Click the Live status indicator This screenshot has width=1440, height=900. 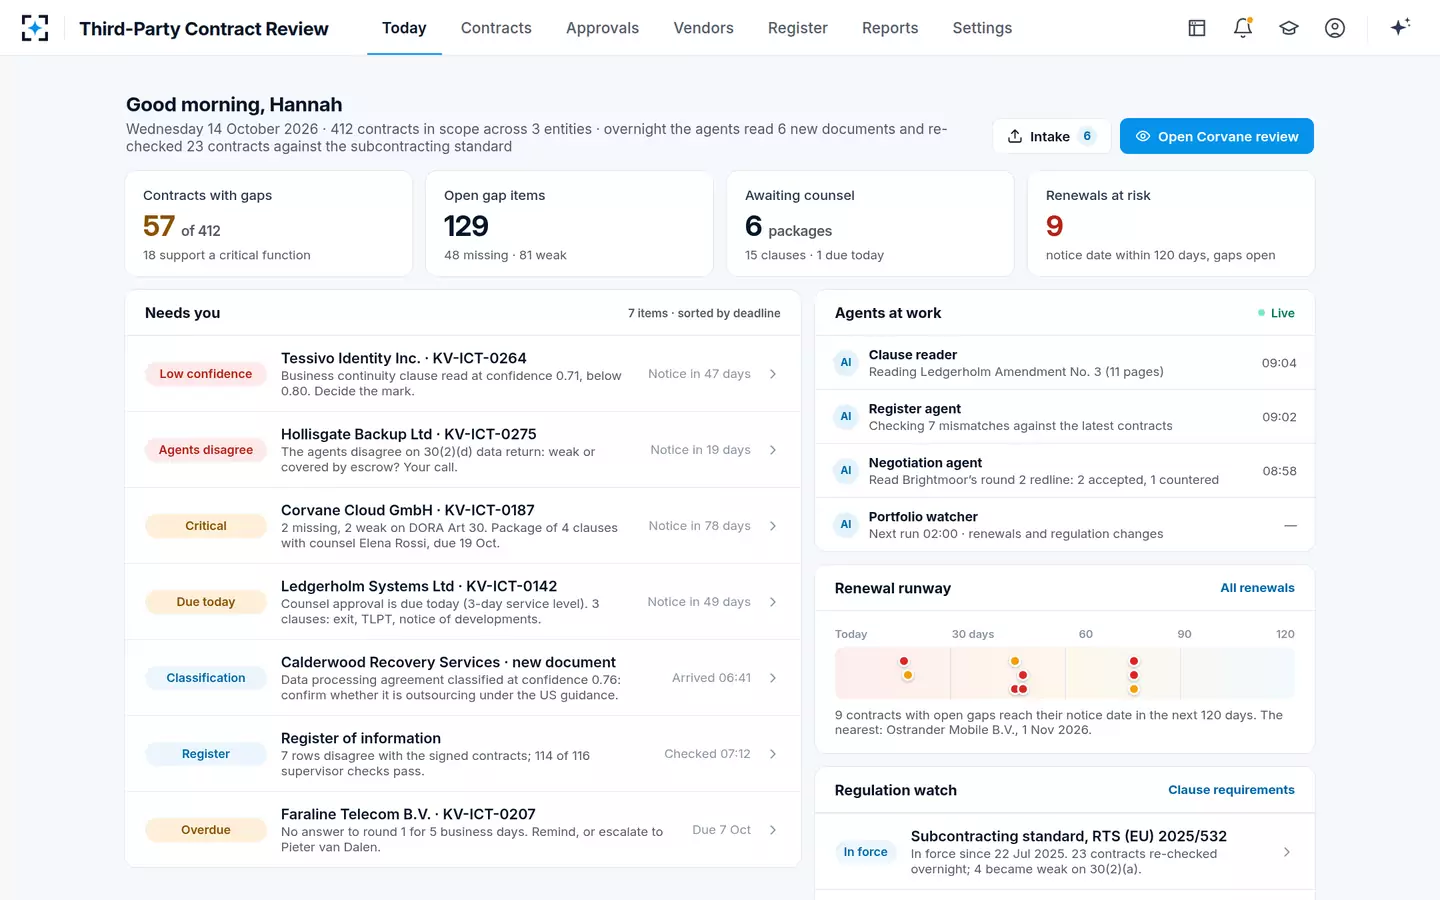point(1276,313)
